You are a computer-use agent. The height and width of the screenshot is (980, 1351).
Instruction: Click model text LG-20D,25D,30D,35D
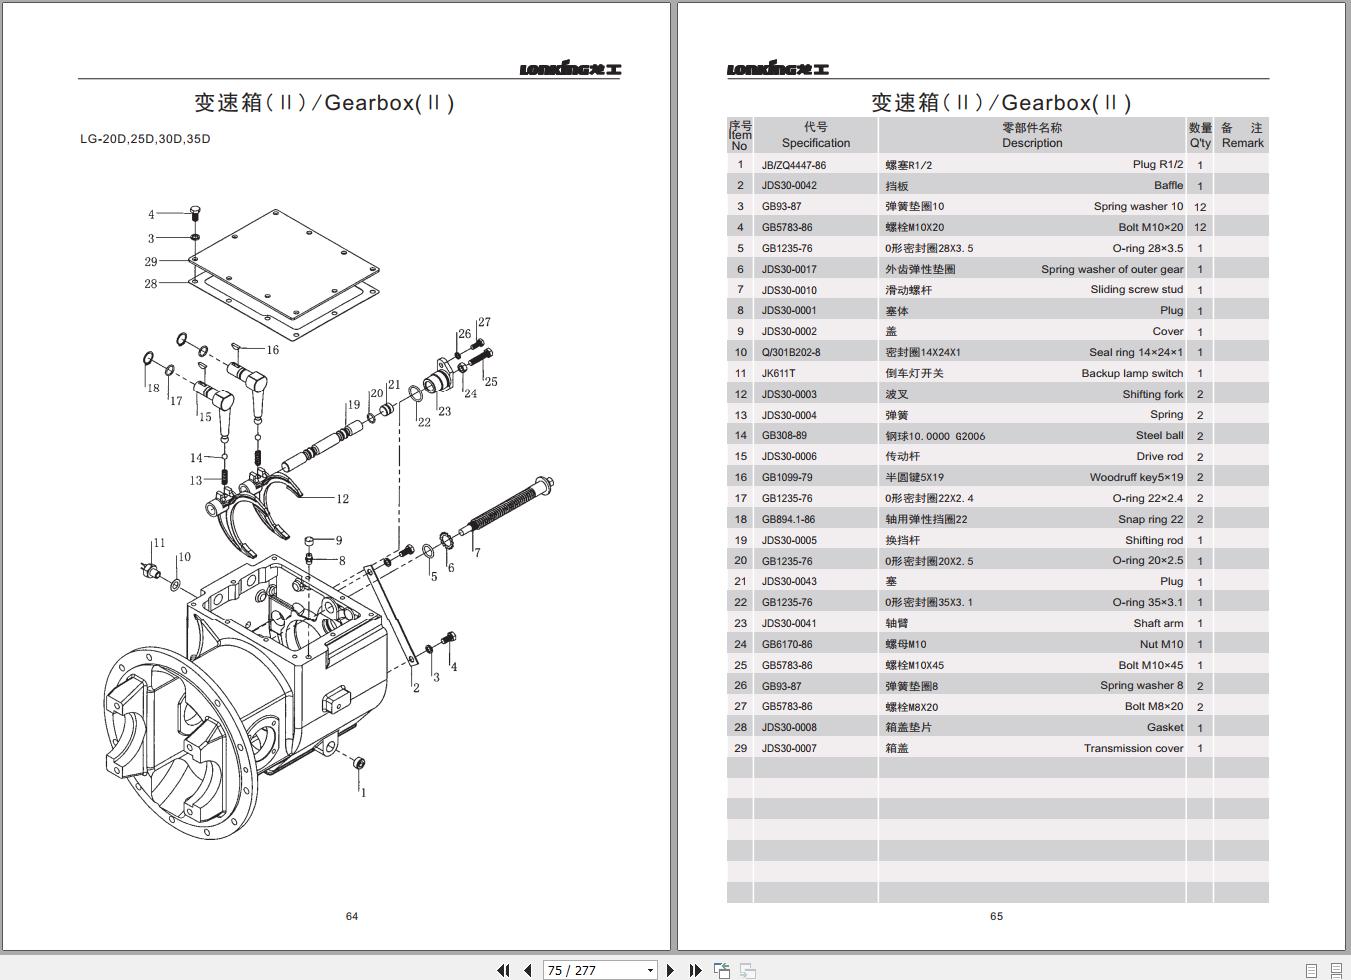pyautogui.click(x=145, y=139)
